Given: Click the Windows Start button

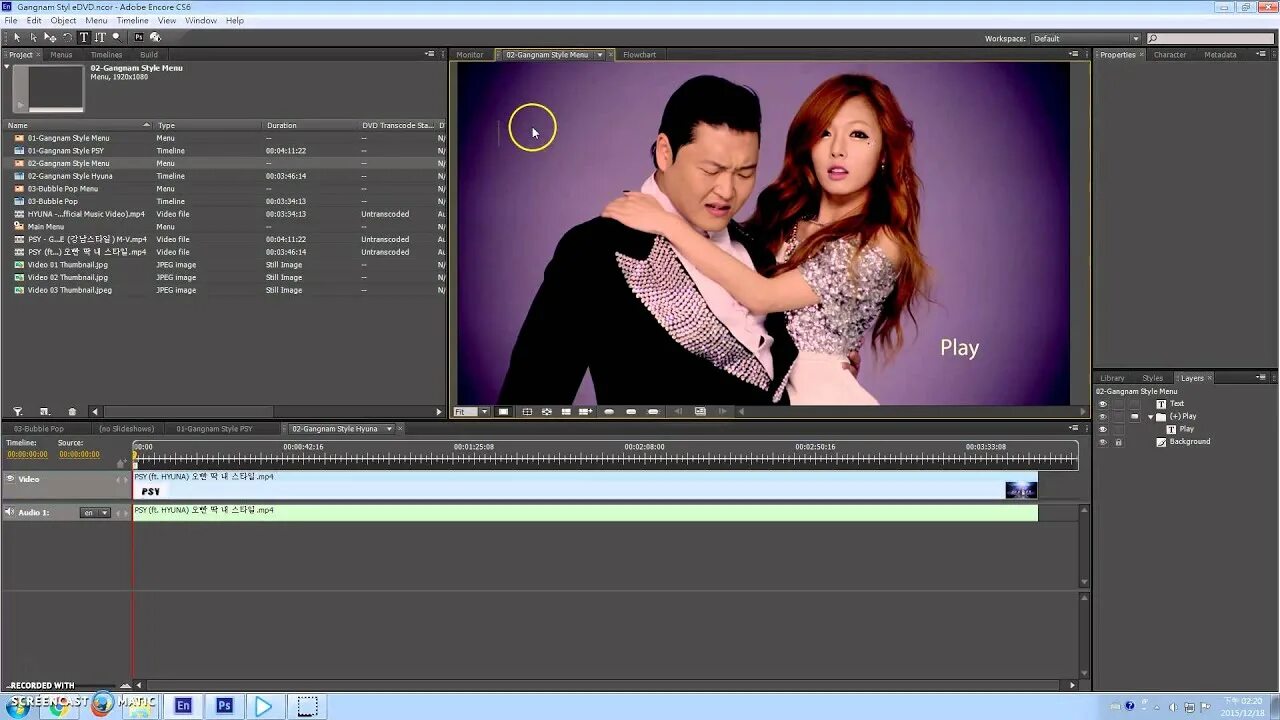Looking at the screenshot, I should 18,706.
